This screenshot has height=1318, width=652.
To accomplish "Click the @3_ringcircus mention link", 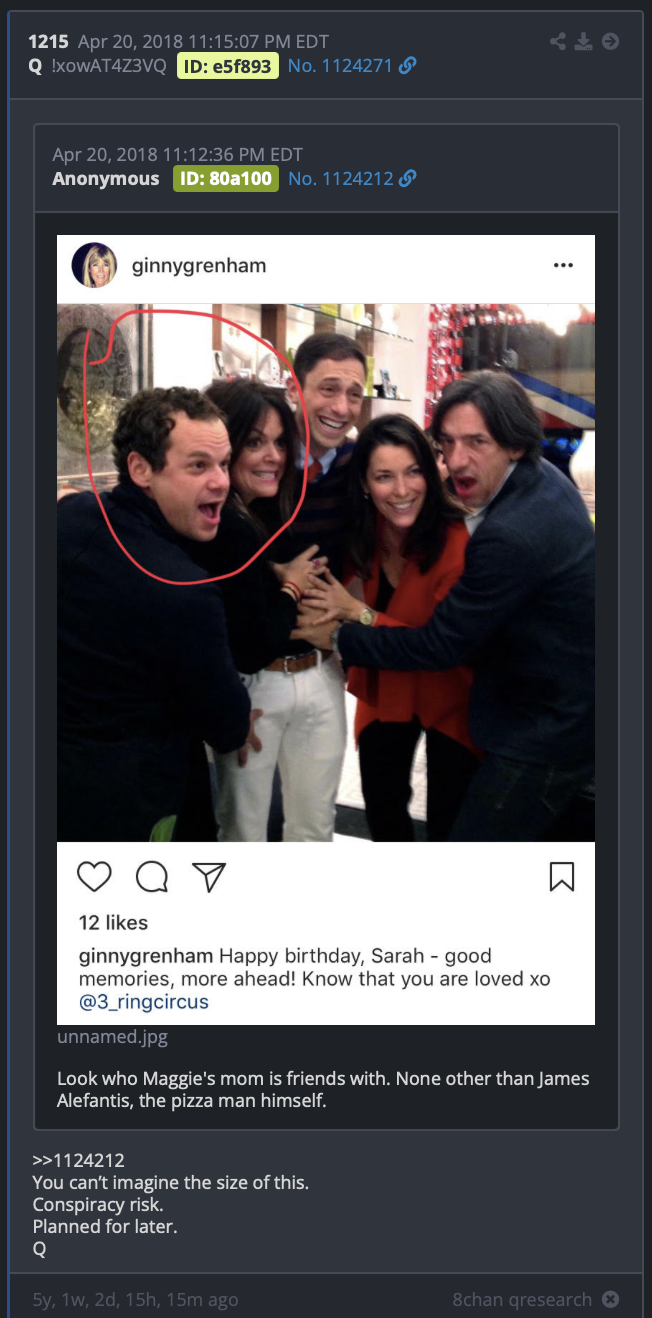I will [144, 1002].
